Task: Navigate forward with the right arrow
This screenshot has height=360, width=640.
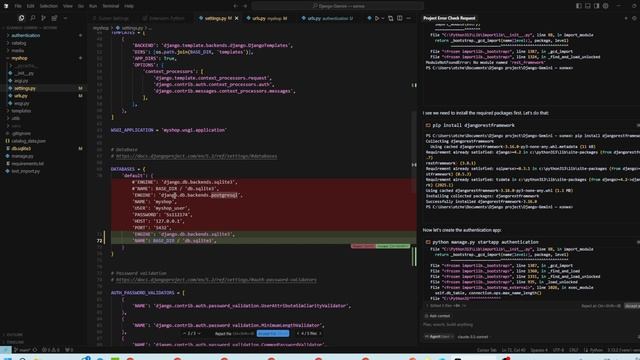Action: (245, 6)
